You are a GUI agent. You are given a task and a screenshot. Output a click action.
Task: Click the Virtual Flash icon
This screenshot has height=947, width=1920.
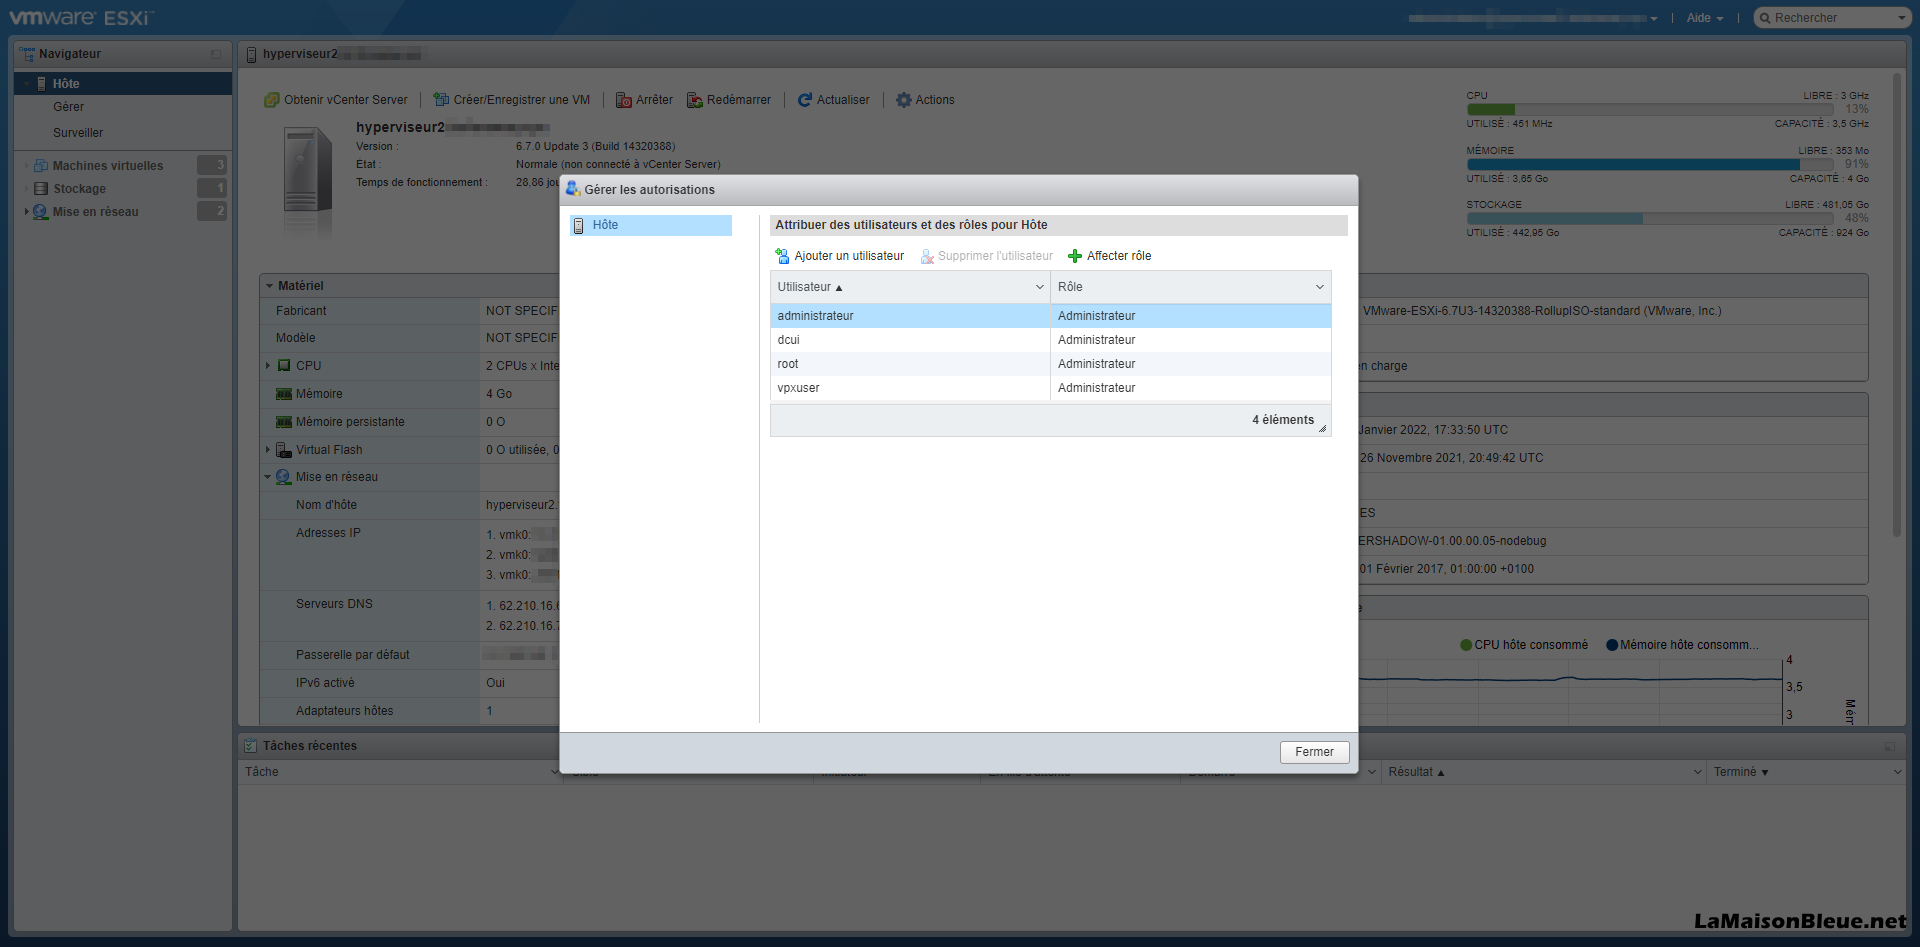pyautogui.click(x=284, y=450)
